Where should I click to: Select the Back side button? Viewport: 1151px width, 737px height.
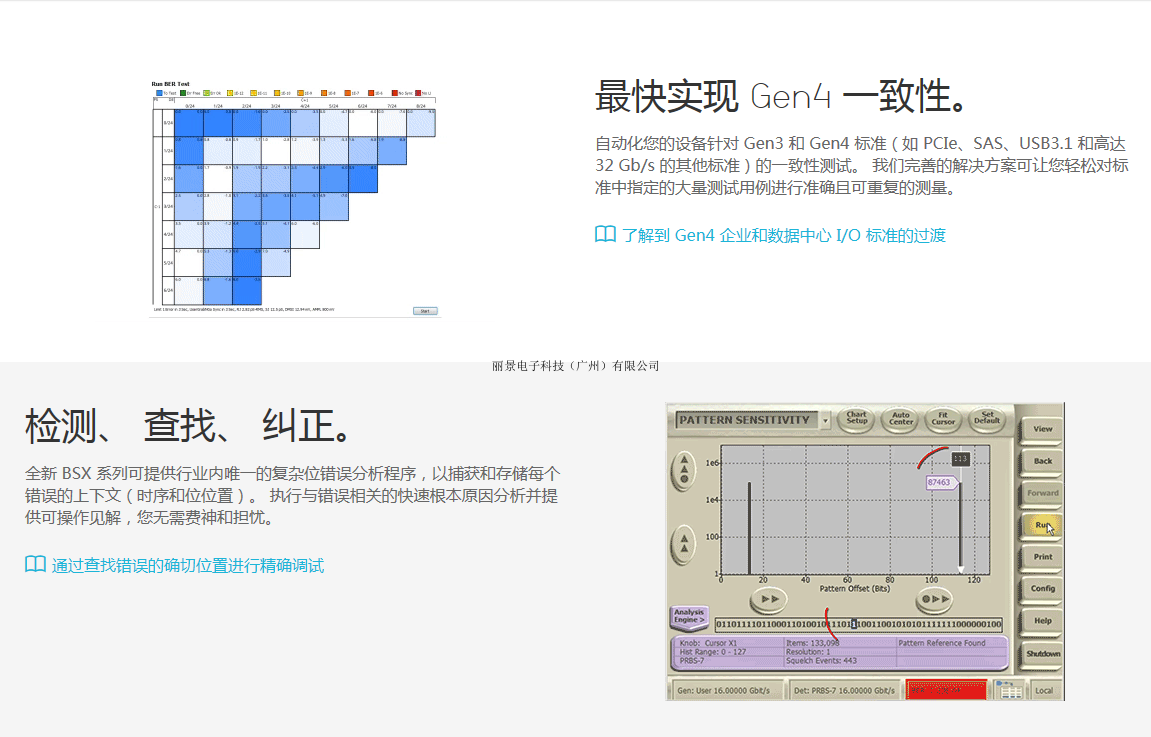(1042, 461)
